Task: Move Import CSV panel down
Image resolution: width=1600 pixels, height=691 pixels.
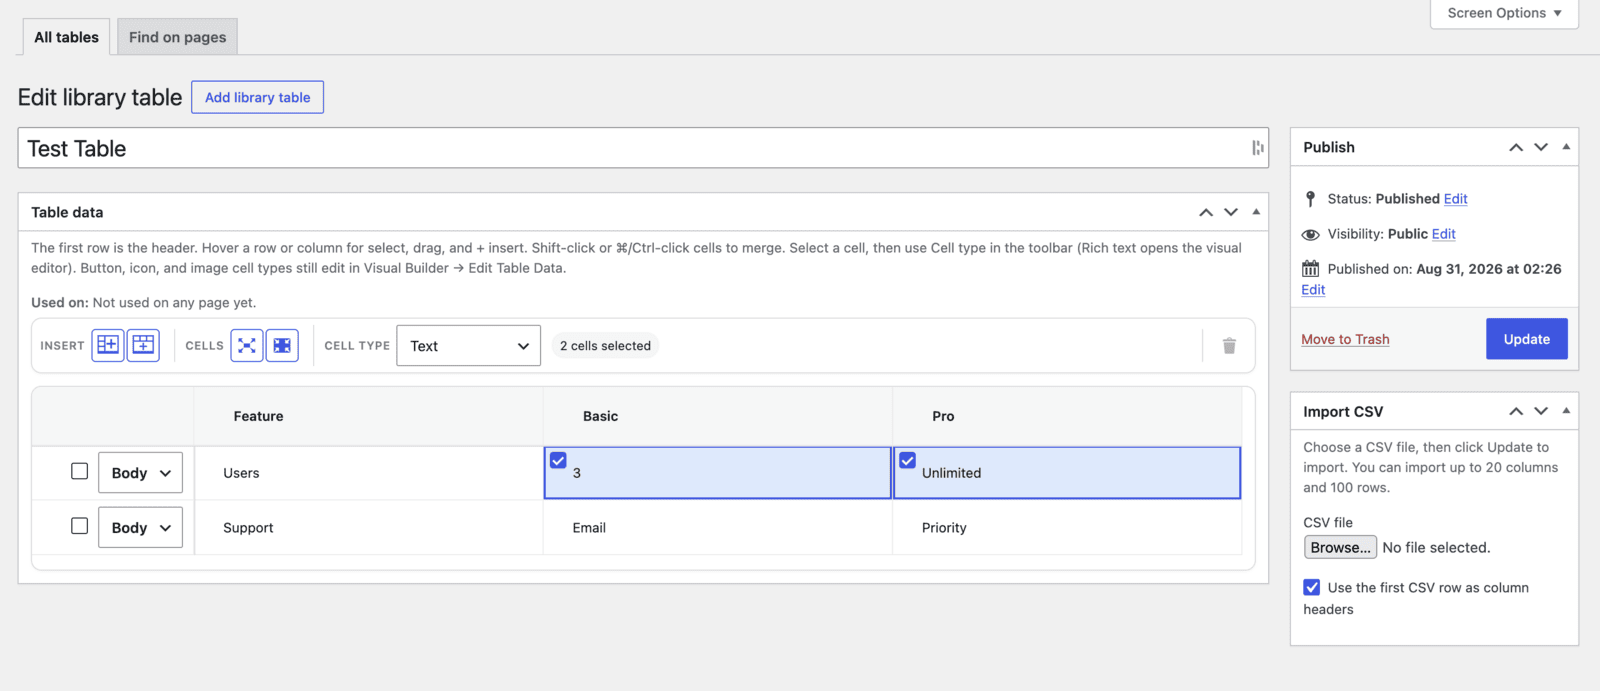Action: pos(1541,411)
